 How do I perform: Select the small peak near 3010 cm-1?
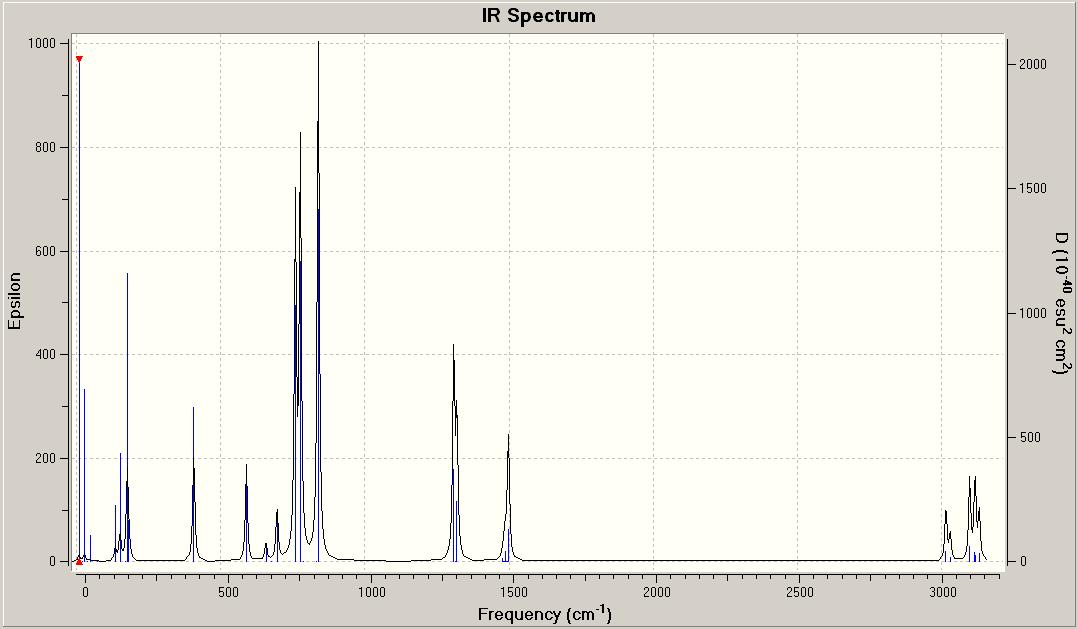[946, 511]
